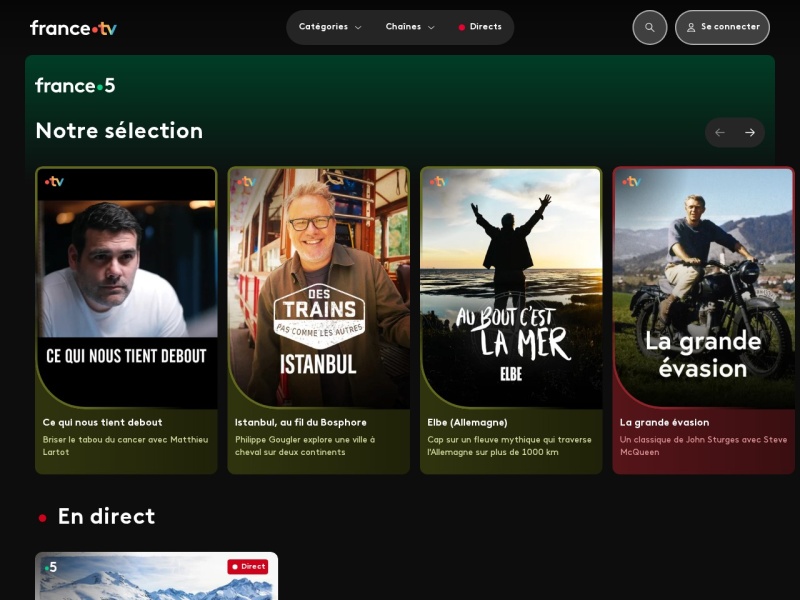Viewport: 800px width, 600px height.
Task: Click the user icon in Se connecter
Action: point(691,28)
